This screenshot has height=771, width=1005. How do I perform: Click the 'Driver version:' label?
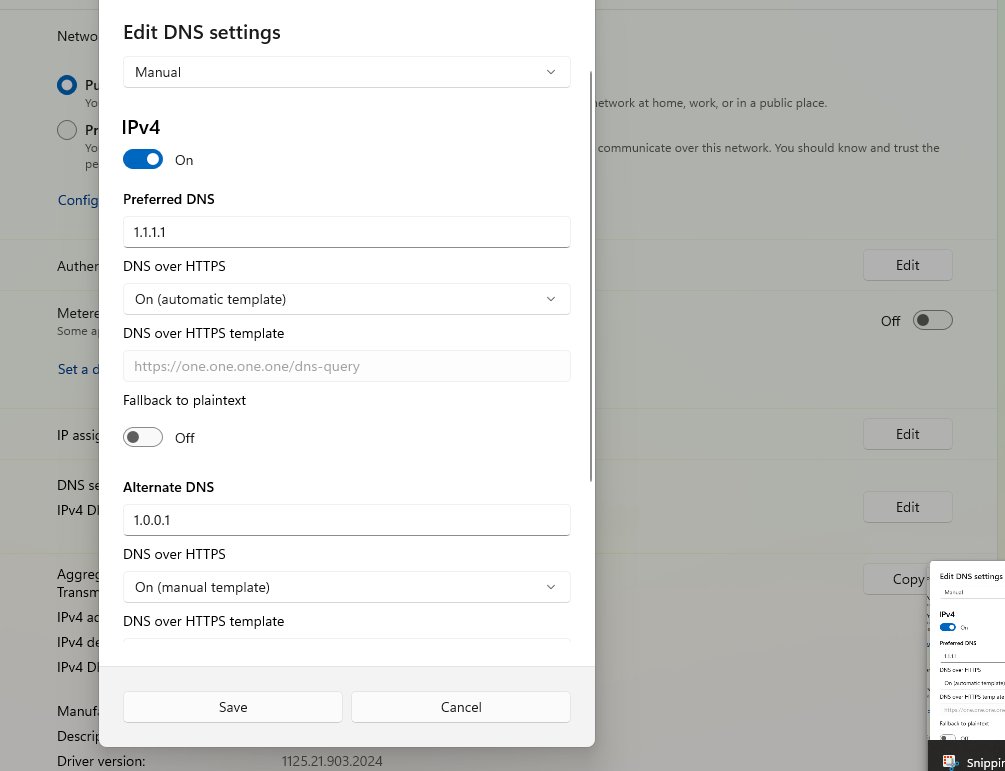pyautogui.click(x=101, y=761)
